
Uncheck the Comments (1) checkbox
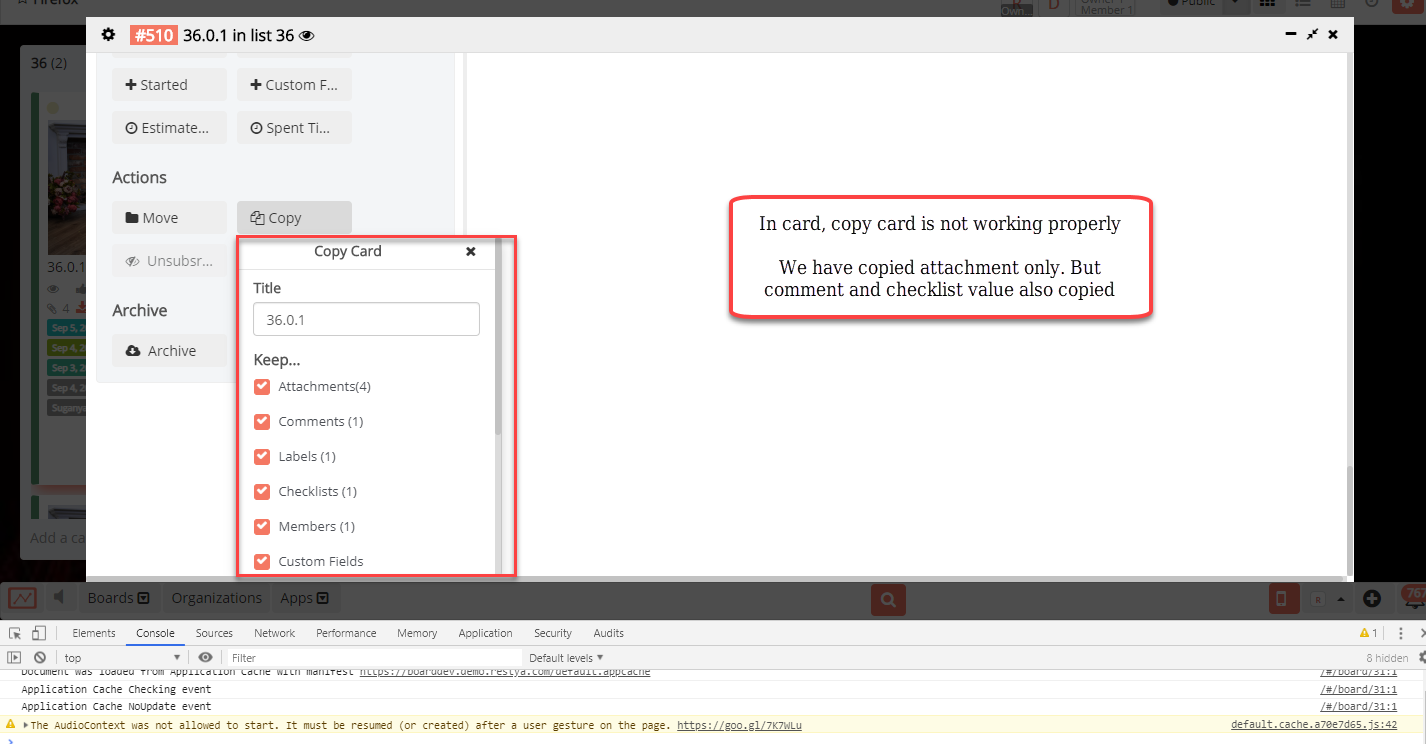(x=261, y=421)
